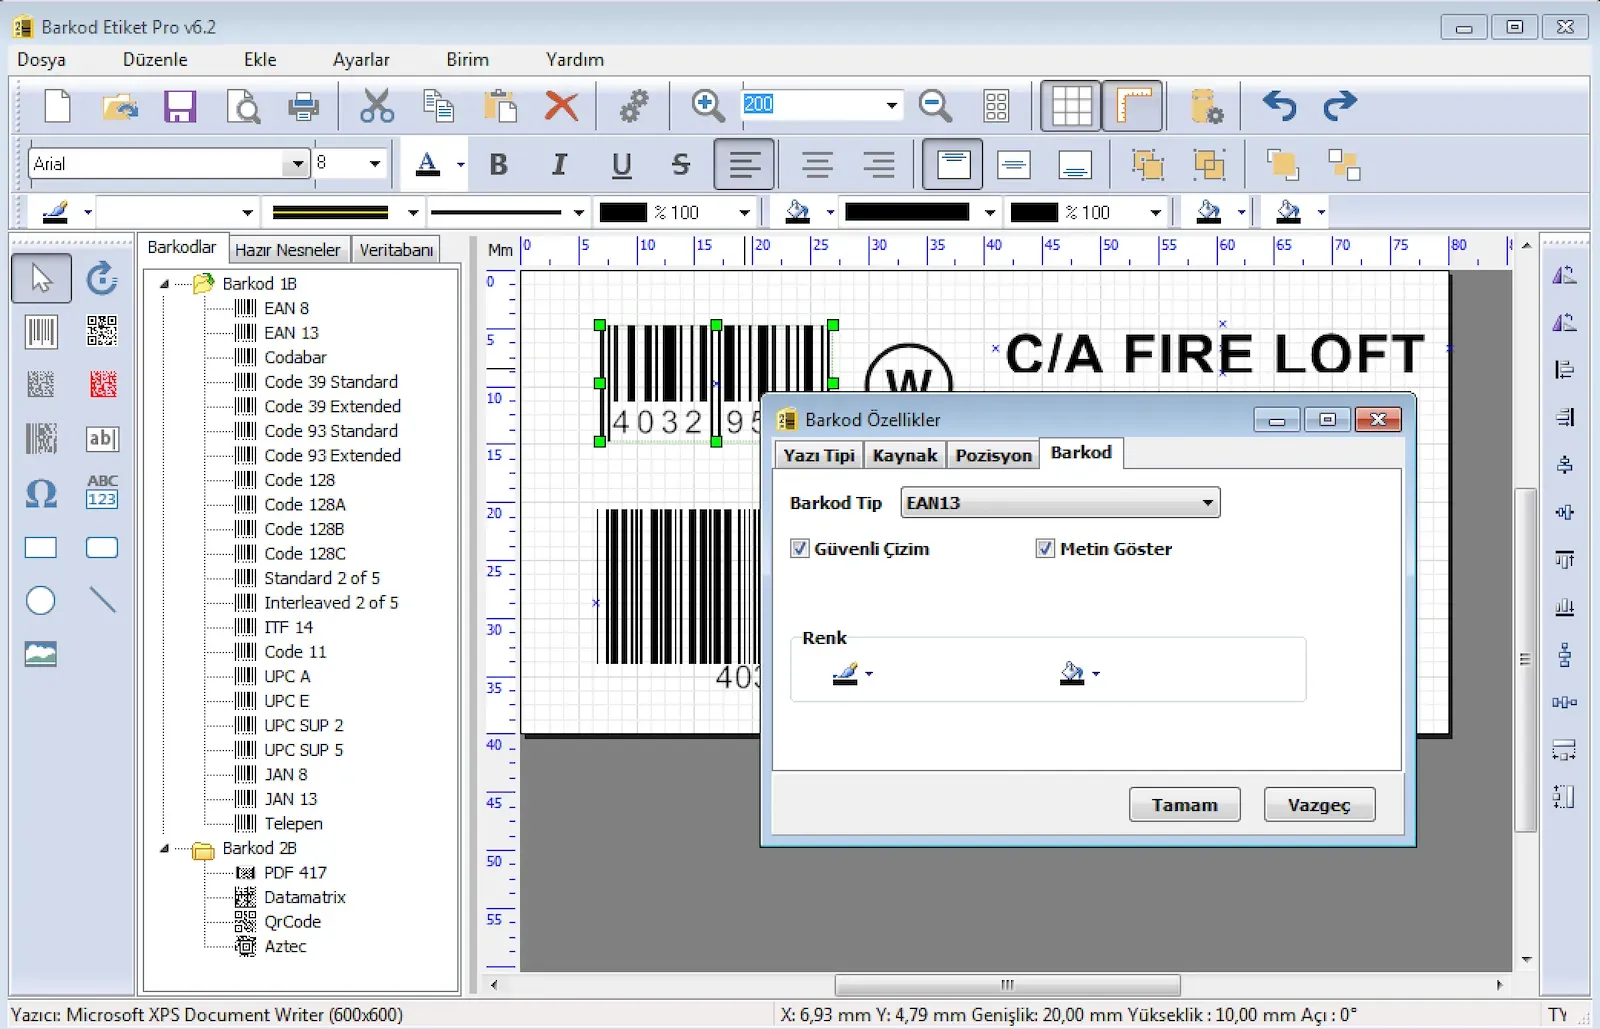The image size is (1600, 1029).
Task: Open settings with the gears icon
Action: coord(633,105)
